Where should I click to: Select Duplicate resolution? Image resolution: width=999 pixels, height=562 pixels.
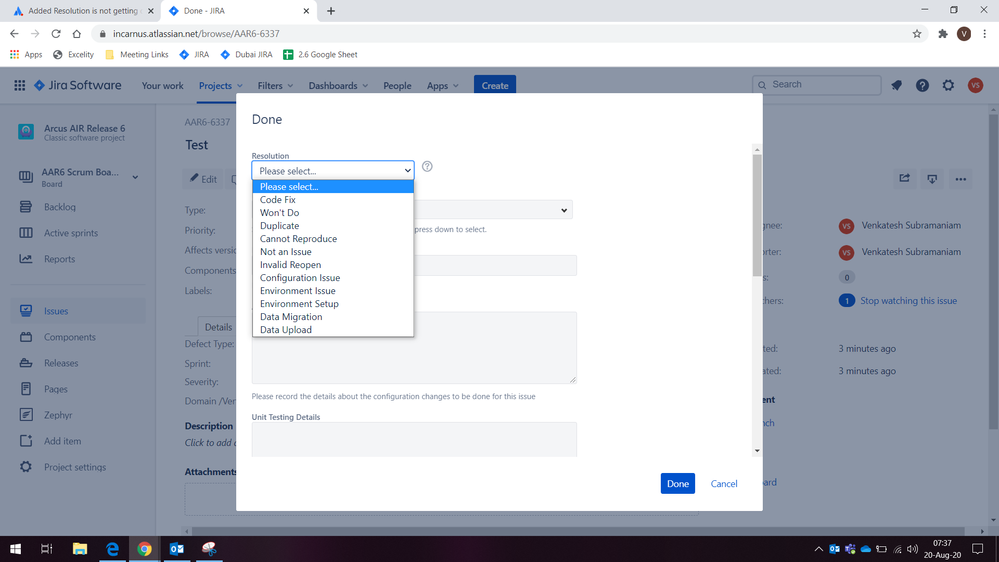(x=333, y=226)
